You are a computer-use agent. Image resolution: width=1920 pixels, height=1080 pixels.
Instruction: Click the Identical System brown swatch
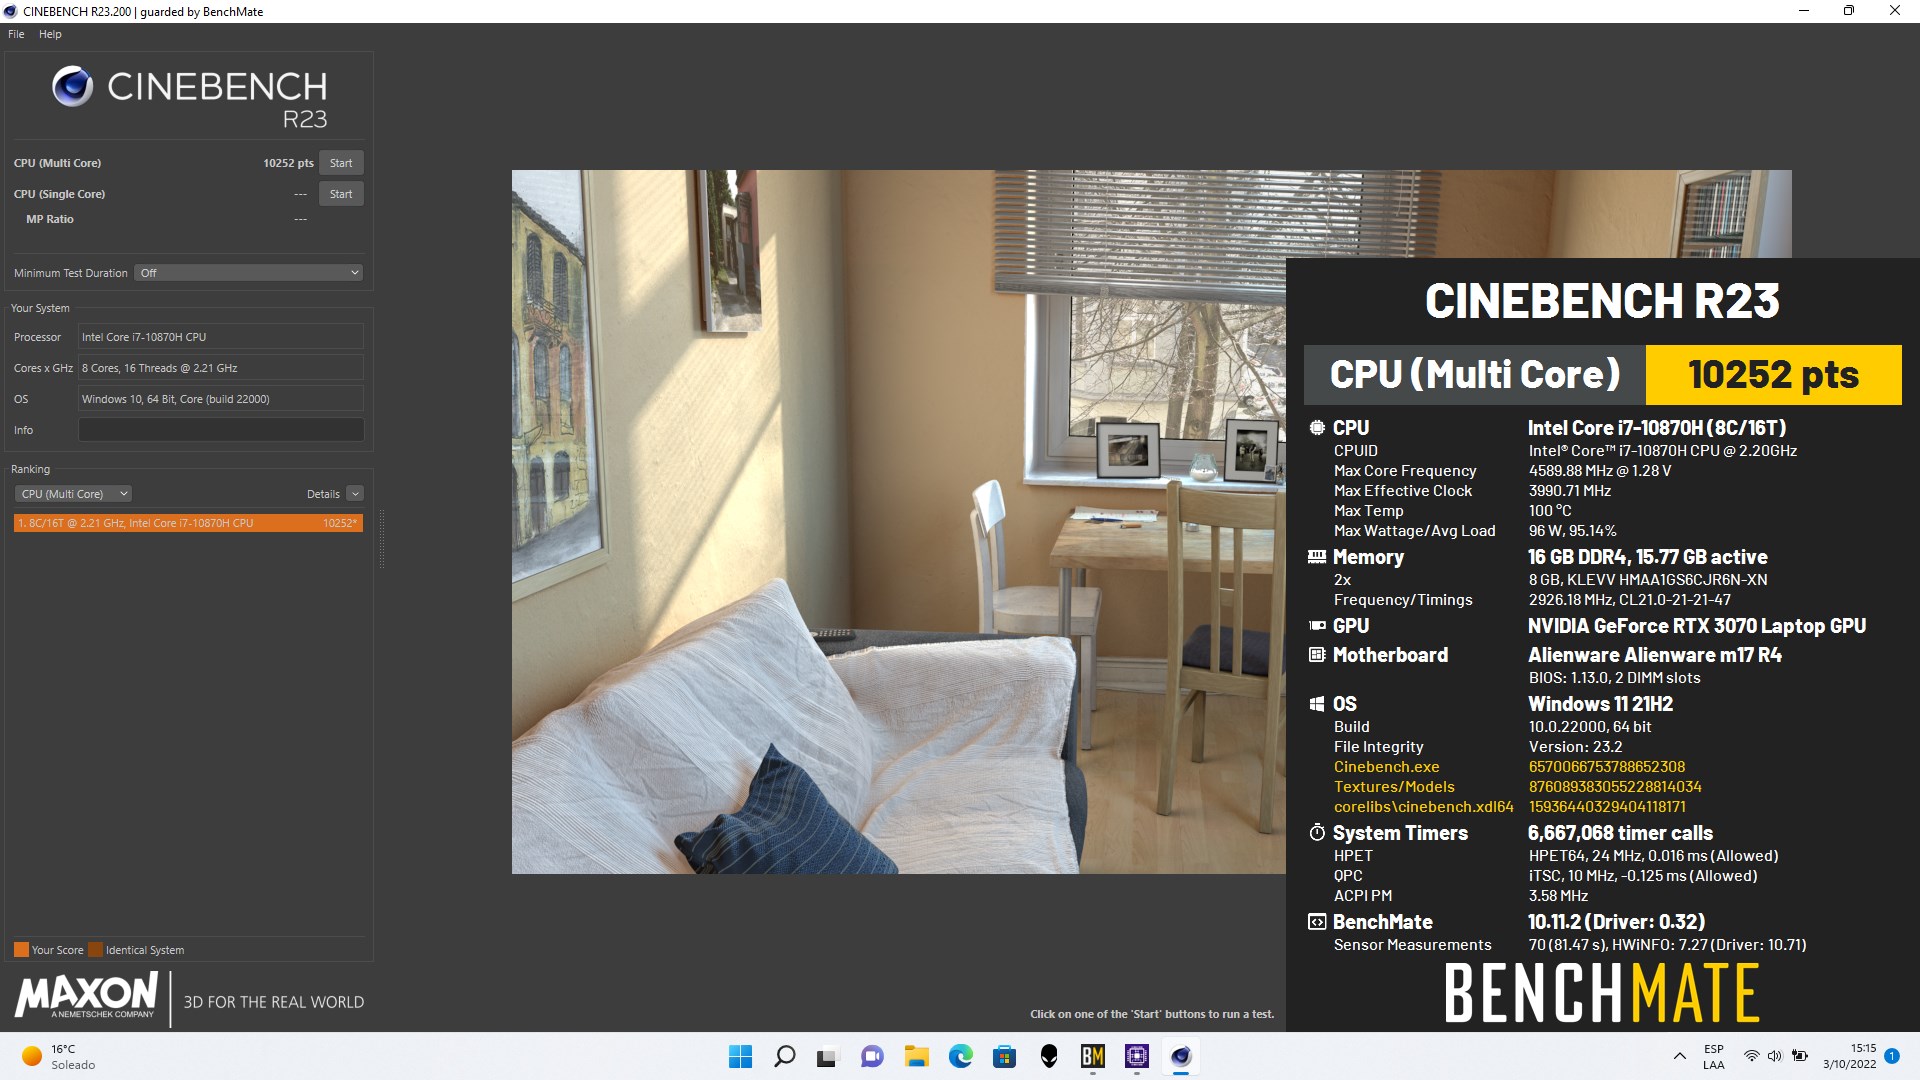(x=95, y=950)
